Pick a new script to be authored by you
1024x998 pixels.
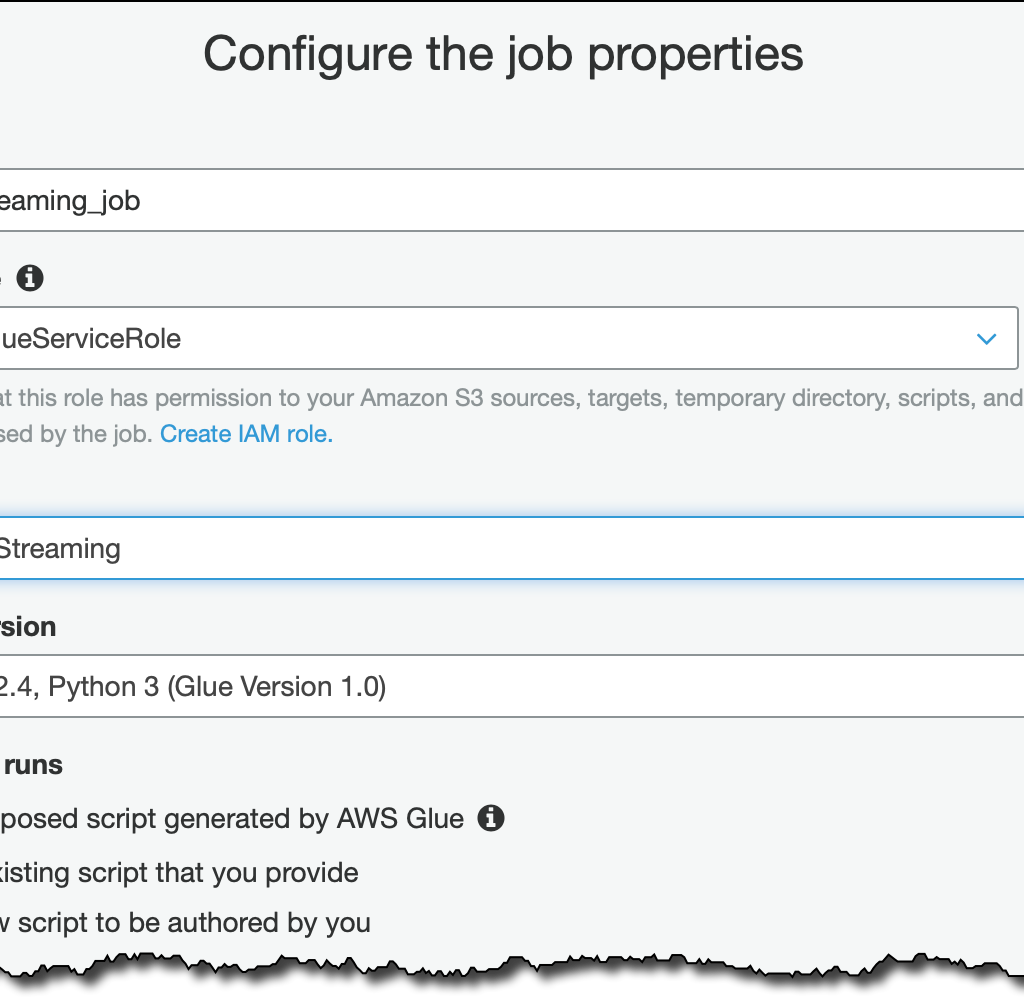[185, 922]
